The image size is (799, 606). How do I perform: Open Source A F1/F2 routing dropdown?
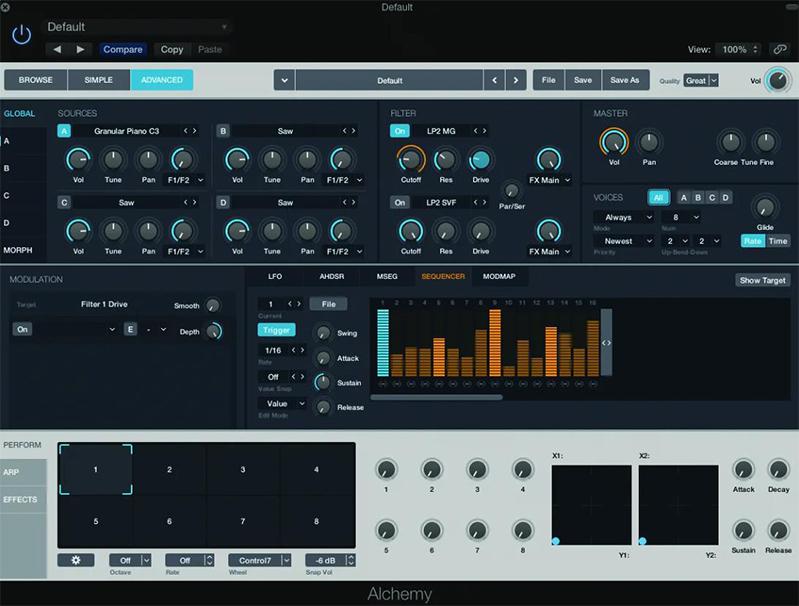[185, 180]
